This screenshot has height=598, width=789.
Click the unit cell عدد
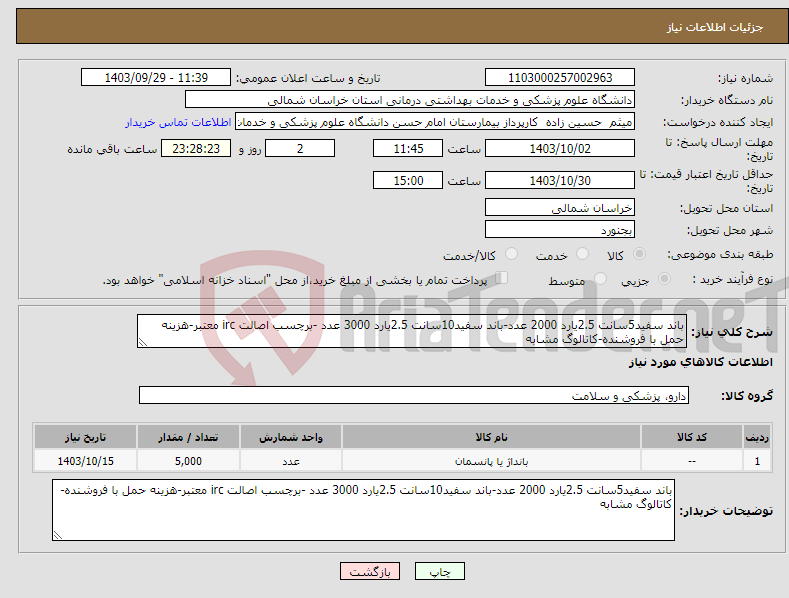[291, 461]
